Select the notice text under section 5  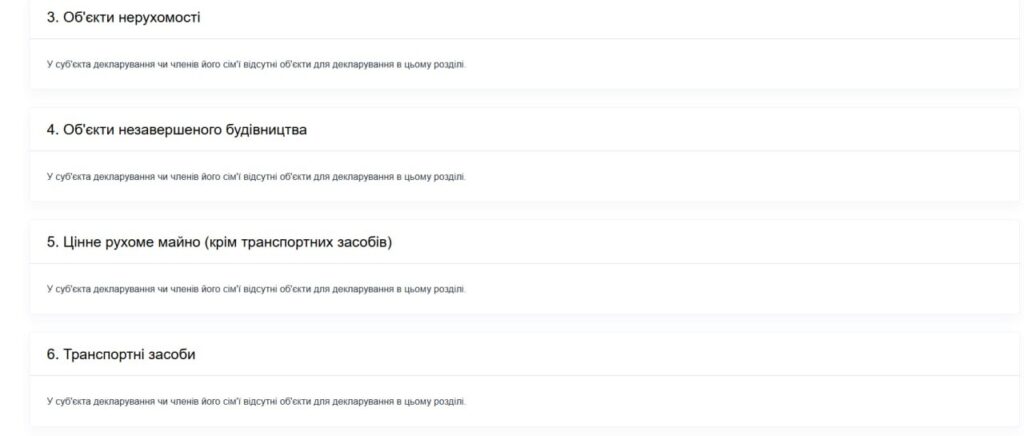click(x=256, y=289)
